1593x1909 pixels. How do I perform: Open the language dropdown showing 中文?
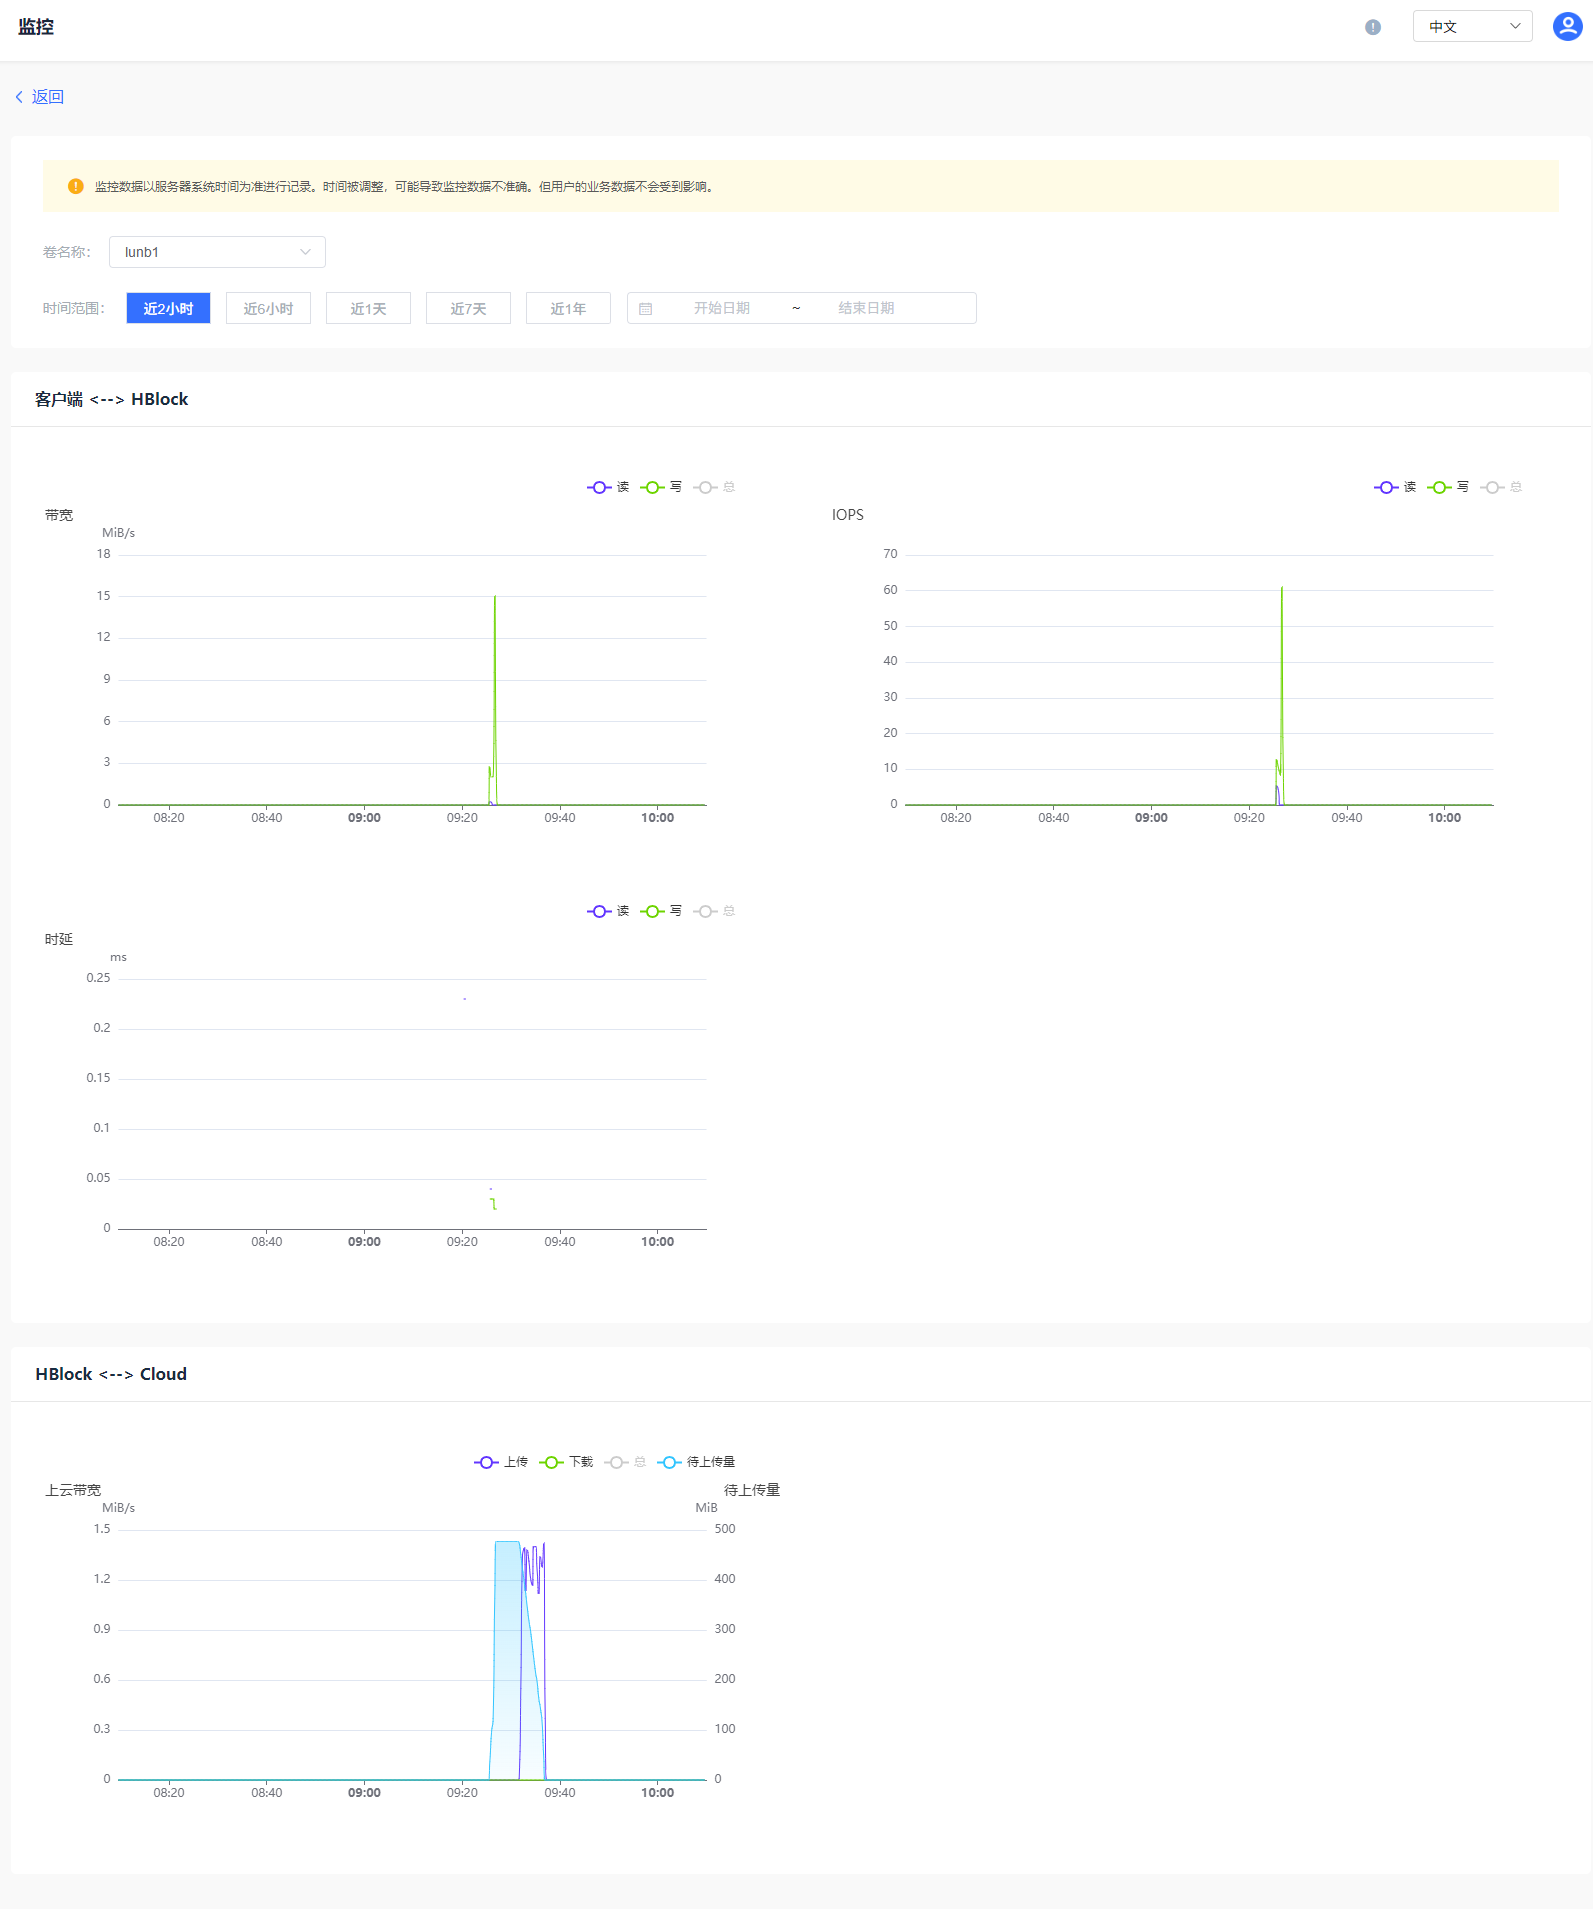pyautogui.click(x=1472, y=27)
